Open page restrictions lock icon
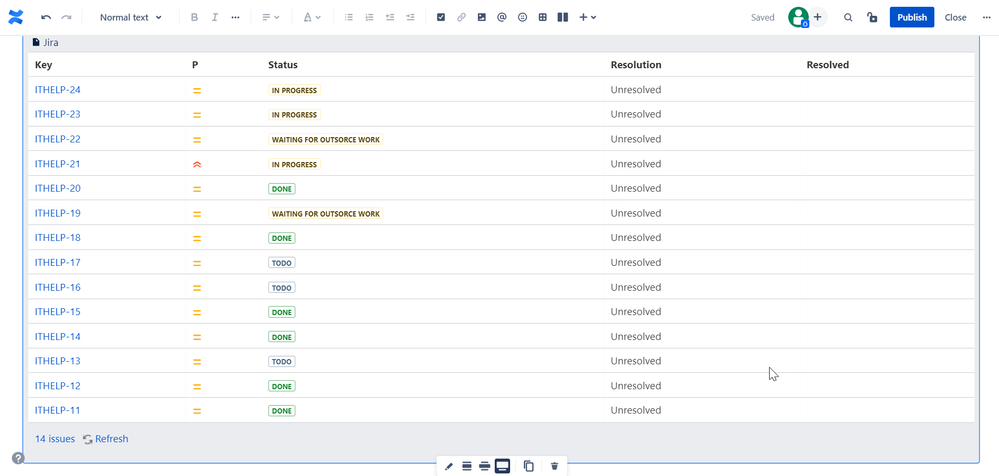The image size is (999, 476). (x=872, y=17)
